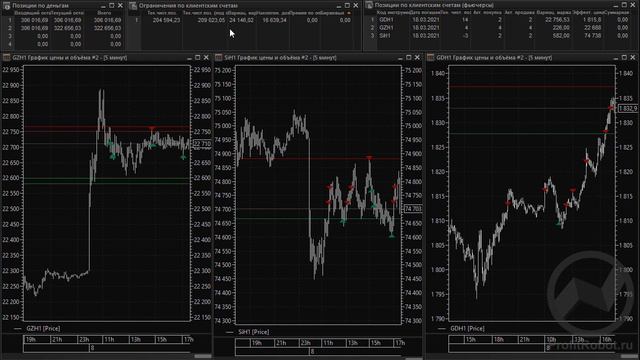Minimize the 'Позиции по деньгам' window
This screenshot has height=360, width=640.
(x=103, y=6)
